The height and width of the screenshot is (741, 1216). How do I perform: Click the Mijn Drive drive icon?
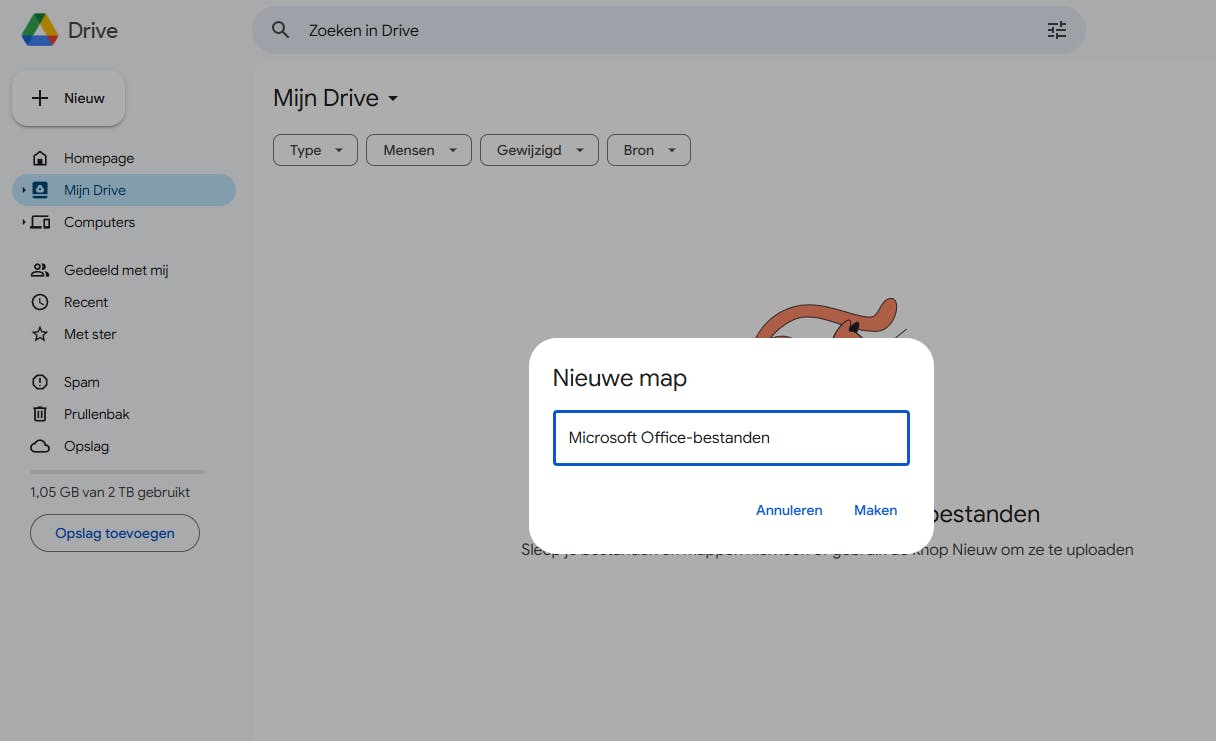pyautogui.click(x=40, y=190)
